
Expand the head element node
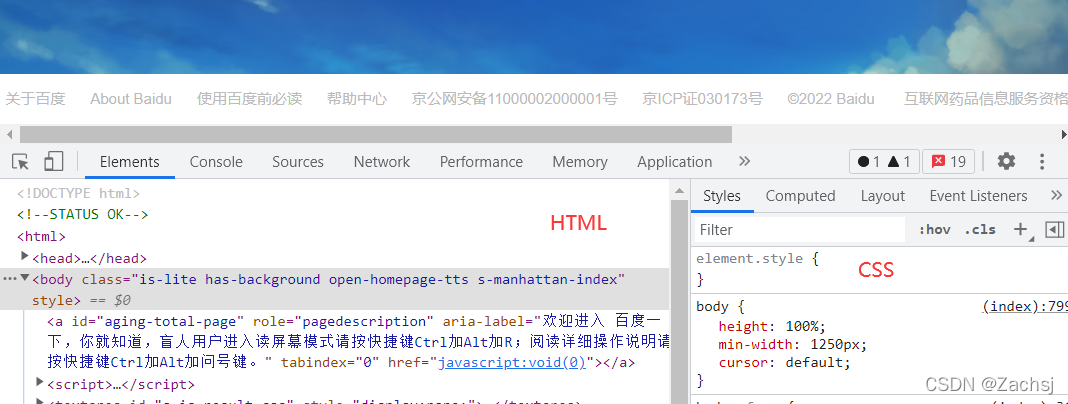coord(25,257)
